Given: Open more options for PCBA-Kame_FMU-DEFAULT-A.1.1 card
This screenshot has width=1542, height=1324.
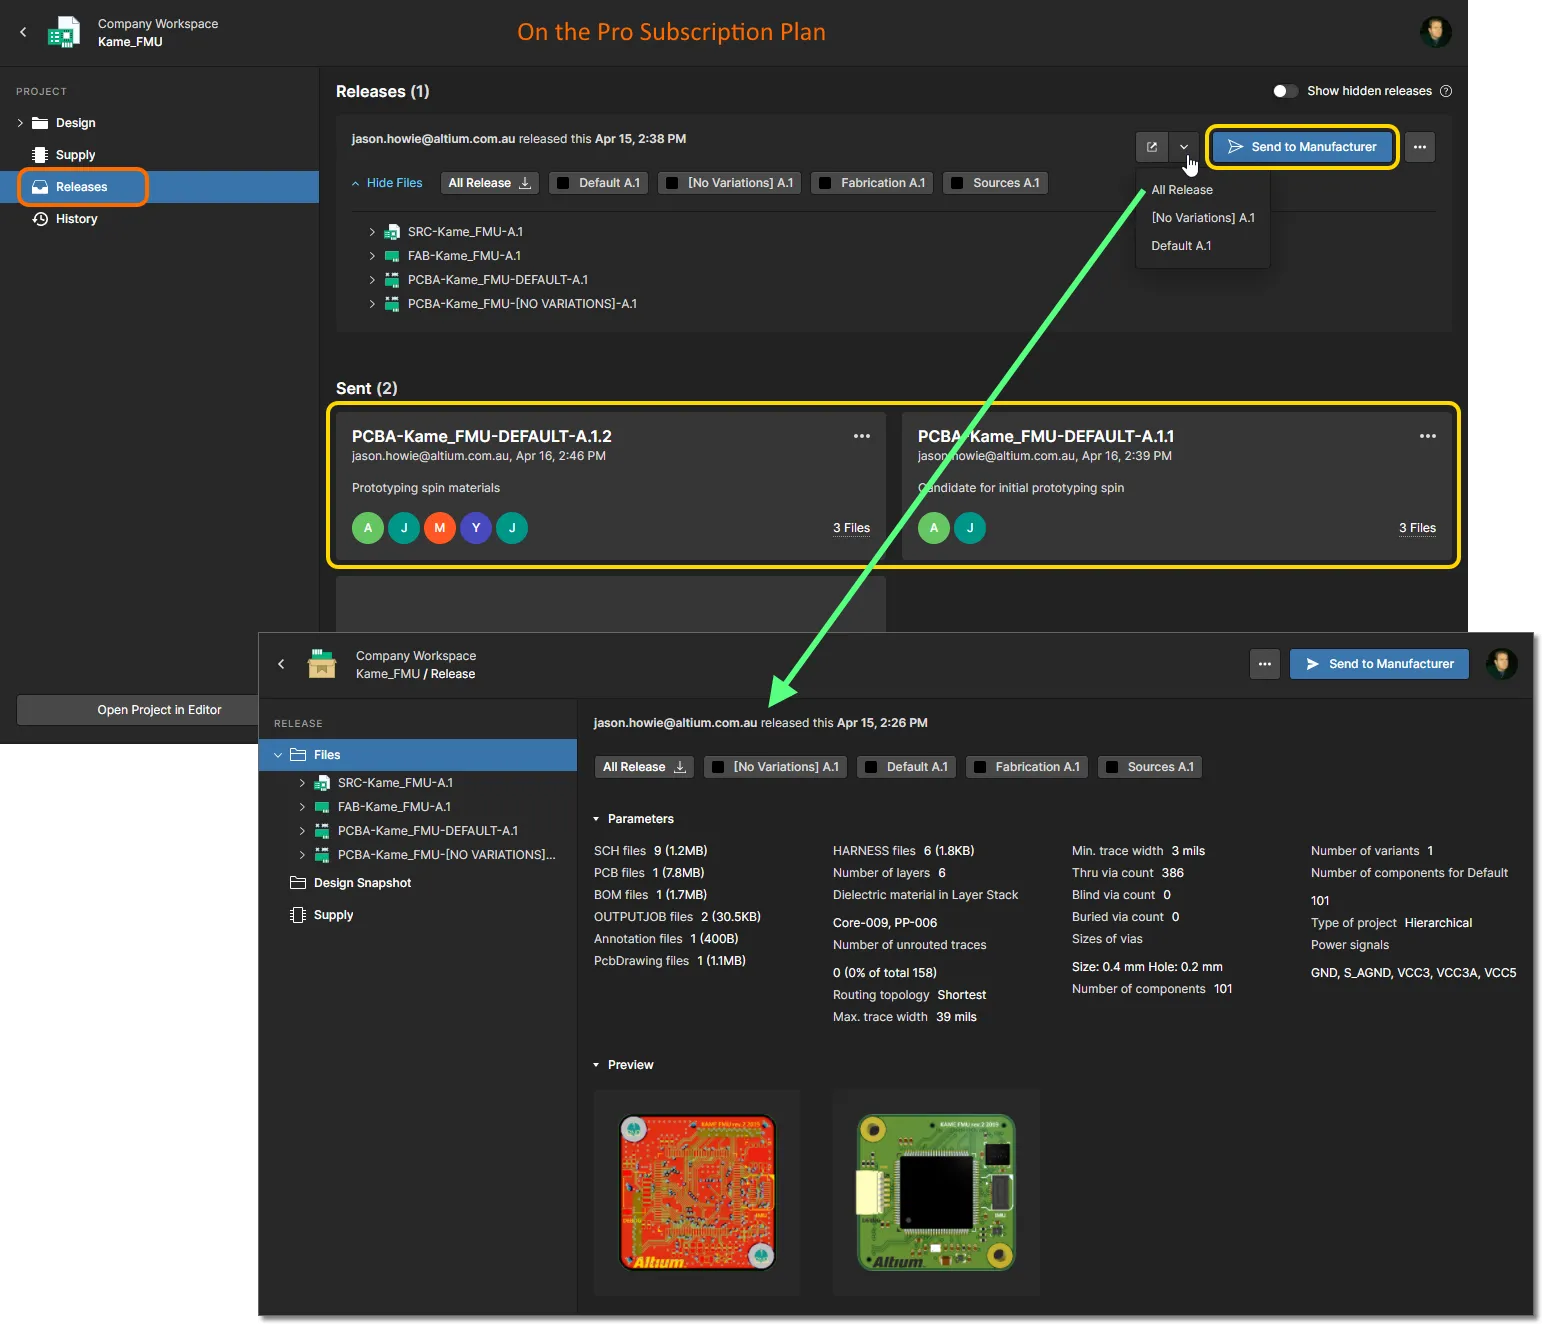Looking at the screenshot, I should click(x=1427, y=436).
